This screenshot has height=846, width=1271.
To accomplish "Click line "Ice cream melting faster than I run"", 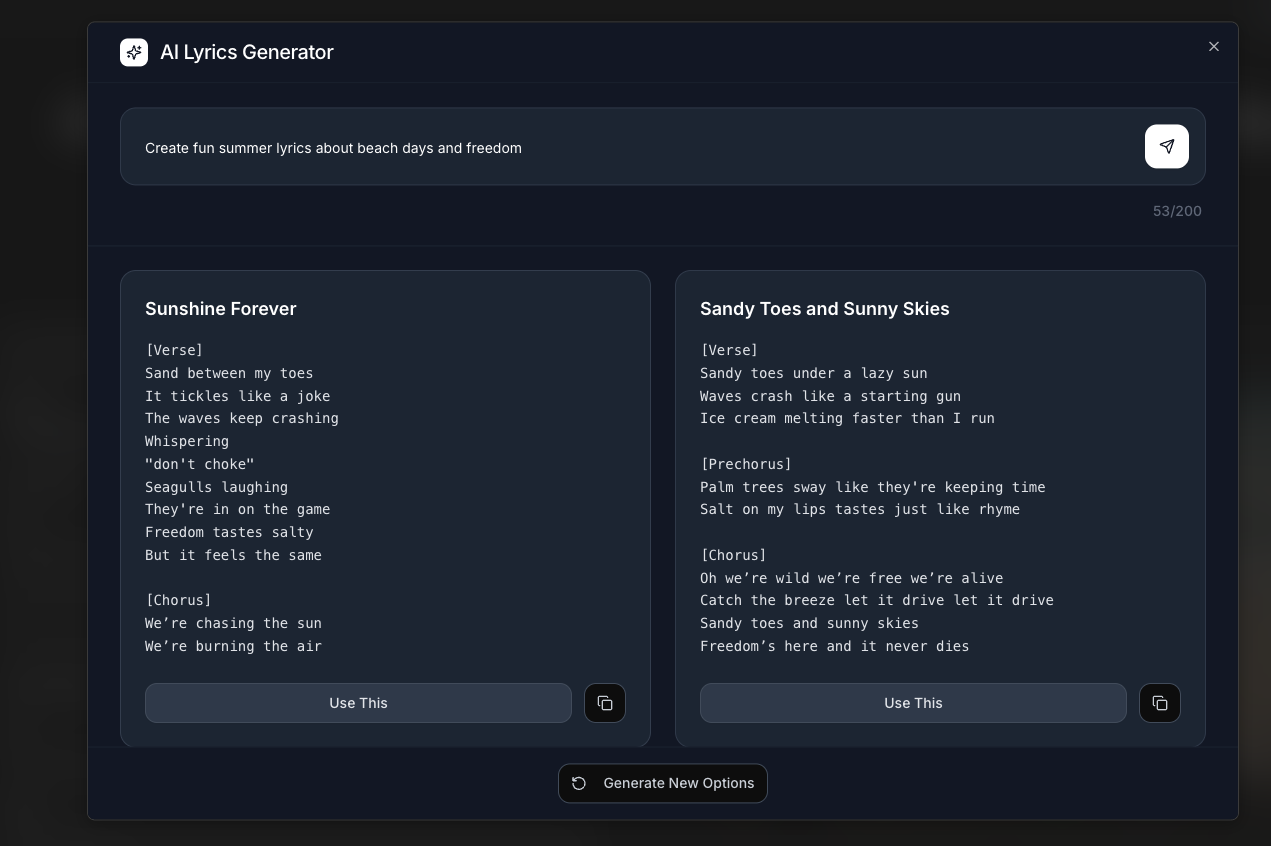I will click(847, 418).
